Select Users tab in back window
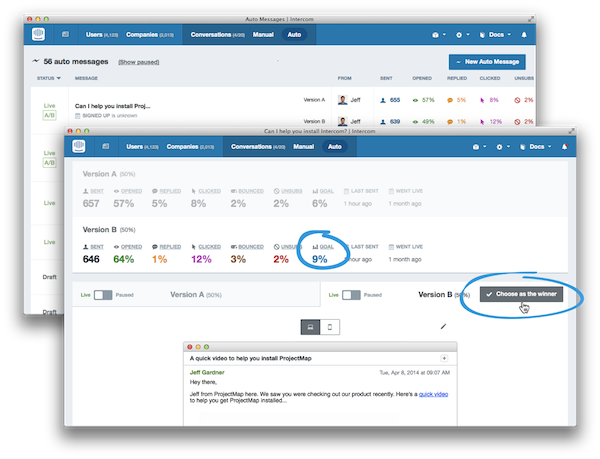 coord(101,34)
